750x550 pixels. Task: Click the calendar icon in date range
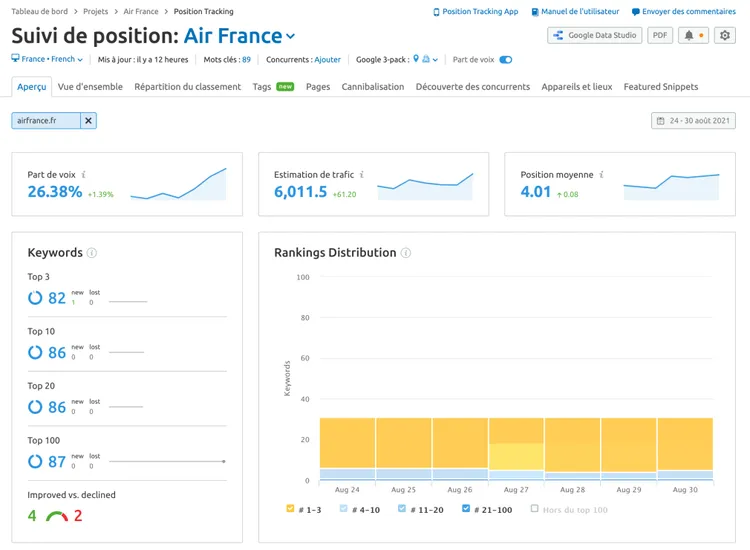(661, 121)
